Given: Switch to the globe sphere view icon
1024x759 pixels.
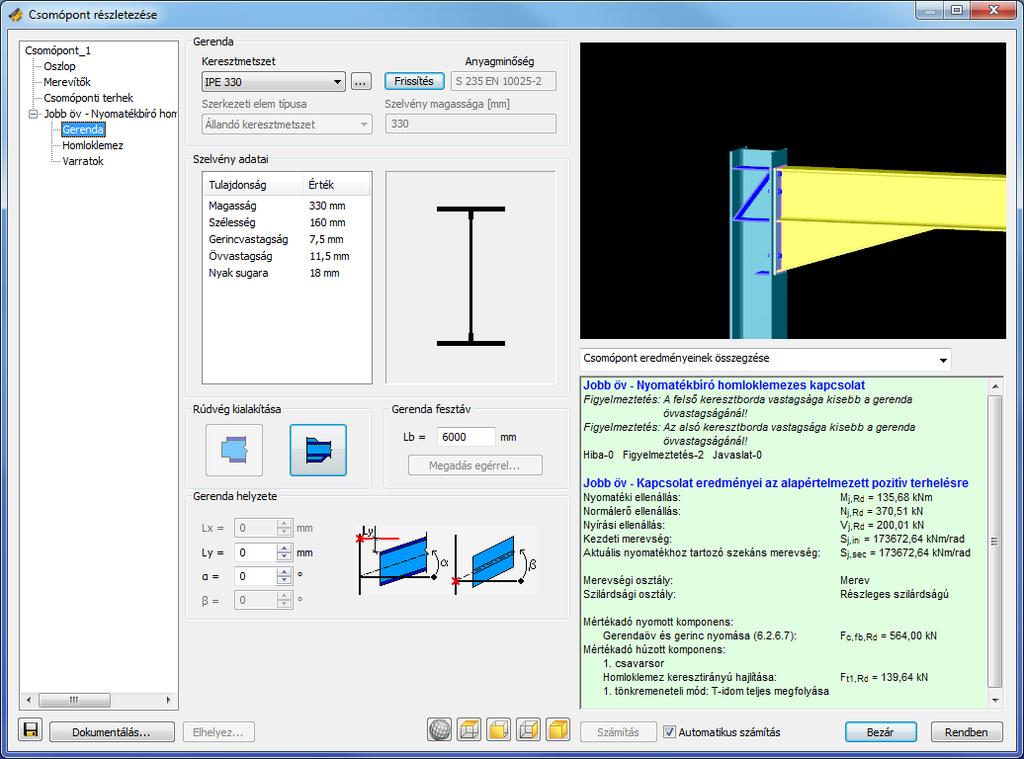Looking at the screenshot, I should 440,730.
